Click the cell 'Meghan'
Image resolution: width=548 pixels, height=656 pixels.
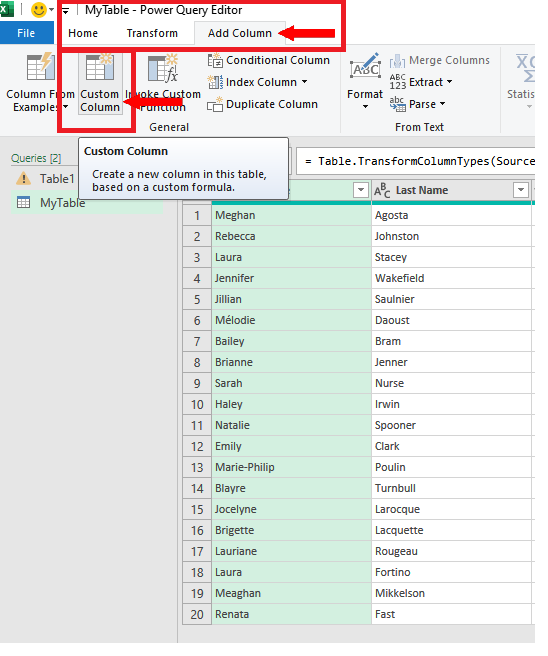click(x=292, y=215)
